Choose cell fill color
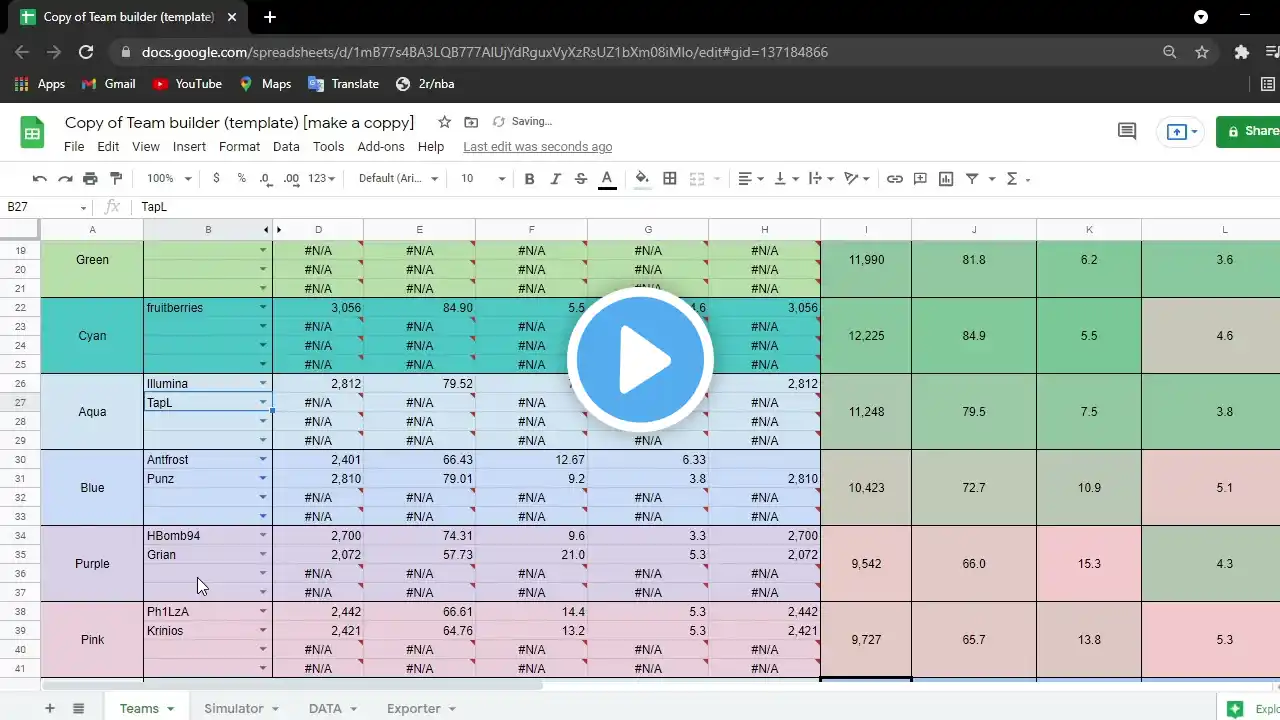1280x720 pixels. coord(642,179)
